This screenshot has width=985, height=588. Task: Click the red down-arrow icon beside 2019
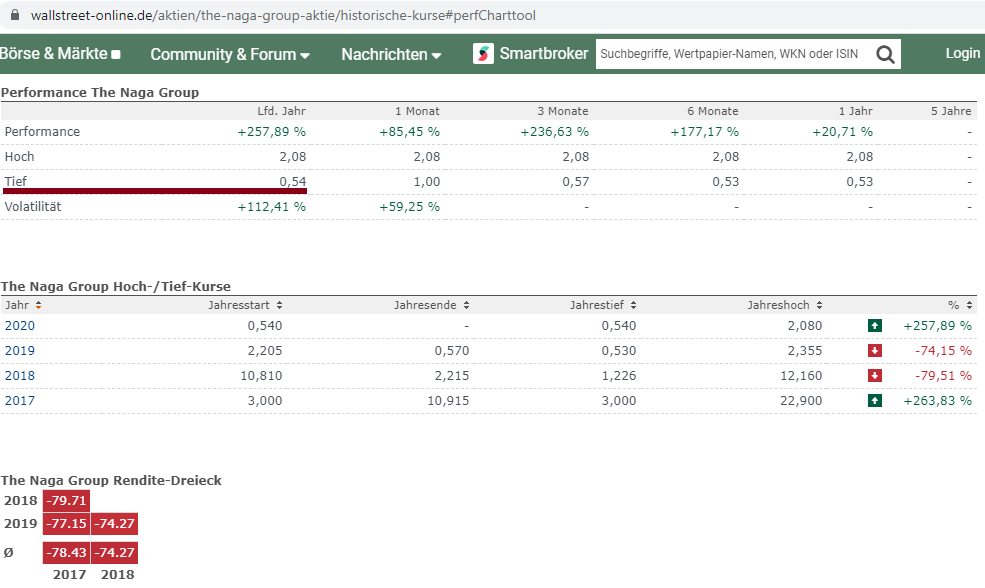click(x=875, y=350)
